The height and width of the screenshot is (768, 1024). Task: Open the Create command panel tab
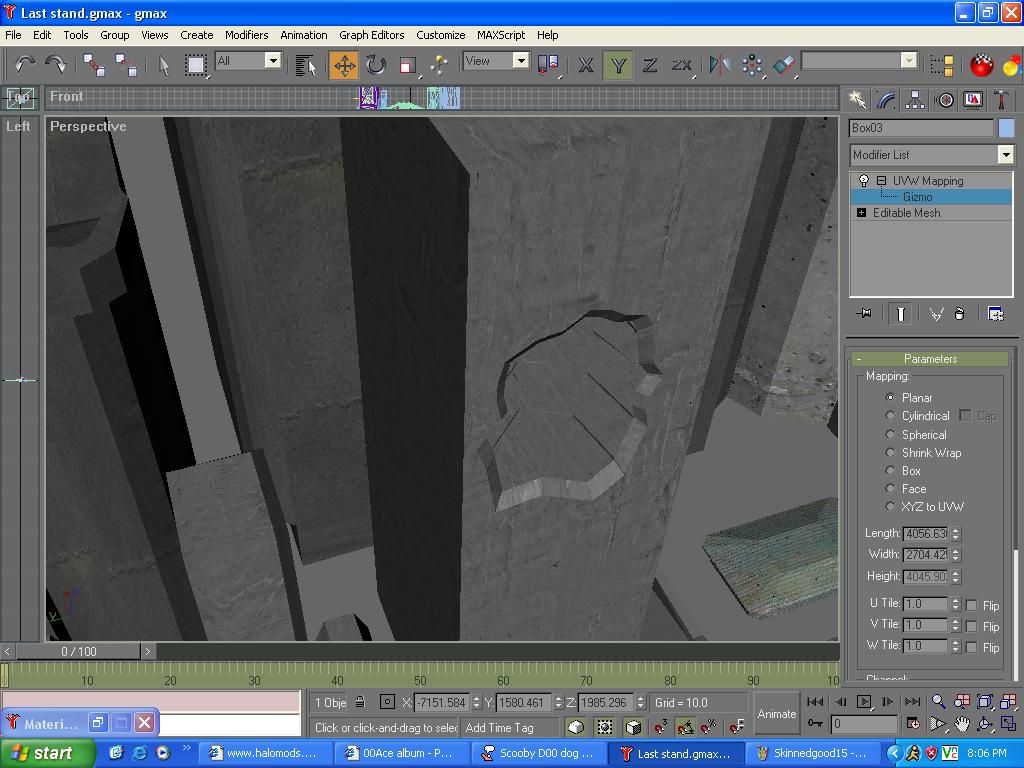(x=857, y=100)
